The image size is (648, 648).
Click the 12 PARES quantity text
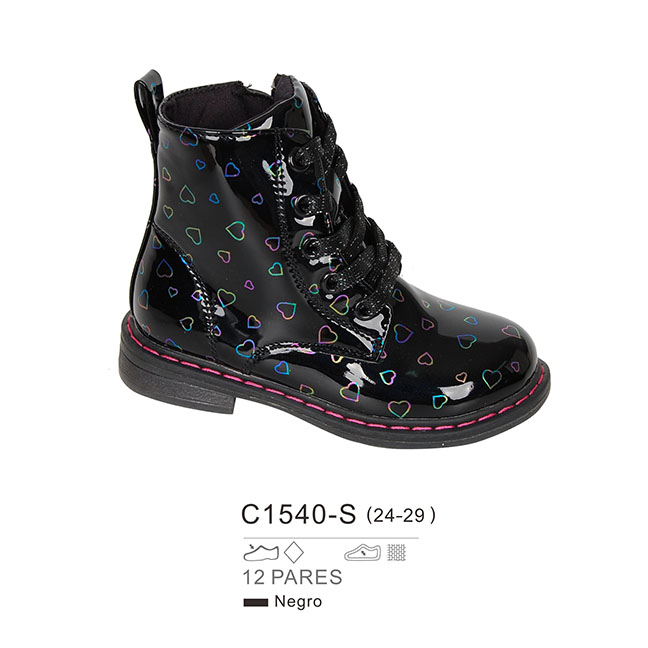293,577
